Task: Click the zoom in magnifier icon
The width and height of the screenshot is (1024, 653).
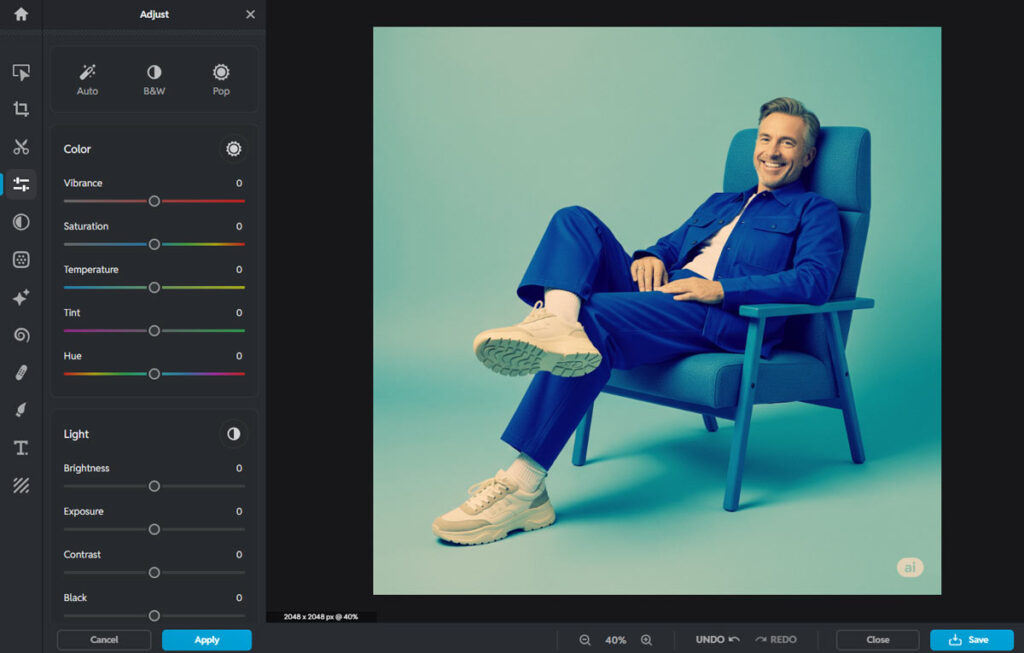Action: click(646, 640)
